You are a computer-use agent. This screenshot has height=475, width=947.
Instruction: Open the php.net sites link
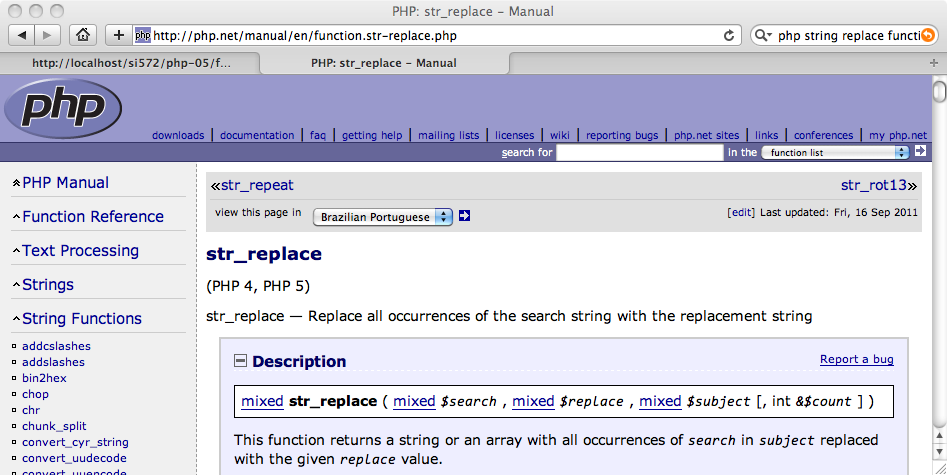[x=707, y=135]
